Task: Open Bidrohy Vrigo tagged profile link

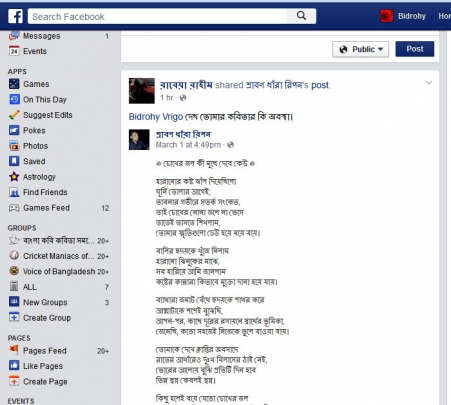Action: (156, 117)
